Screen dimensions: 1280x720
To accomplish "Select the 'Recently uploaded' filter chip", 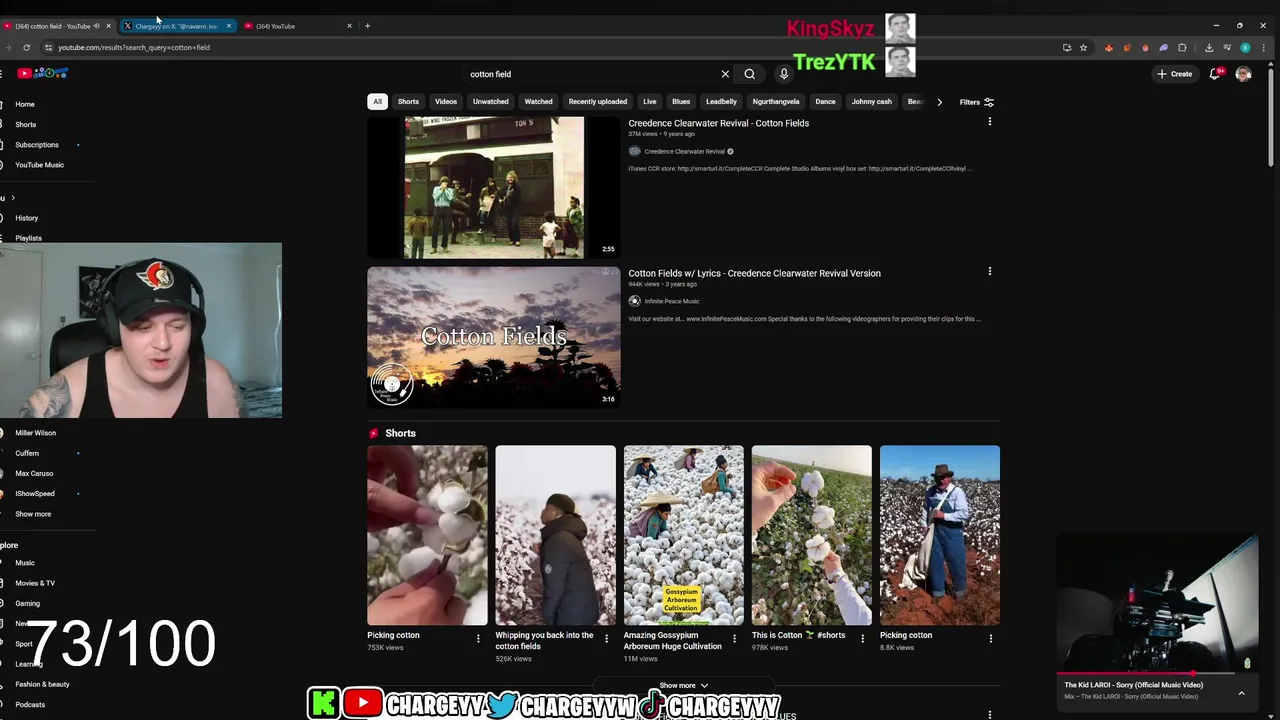I will click(x=598, y=102).
